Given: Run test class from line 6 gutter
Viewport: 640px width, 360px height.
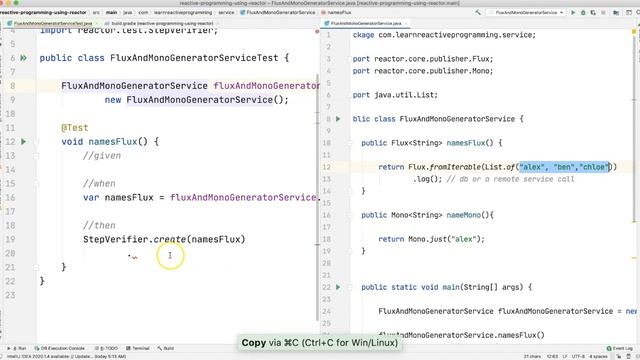Looking at the screenshot, I should (24, 58).
